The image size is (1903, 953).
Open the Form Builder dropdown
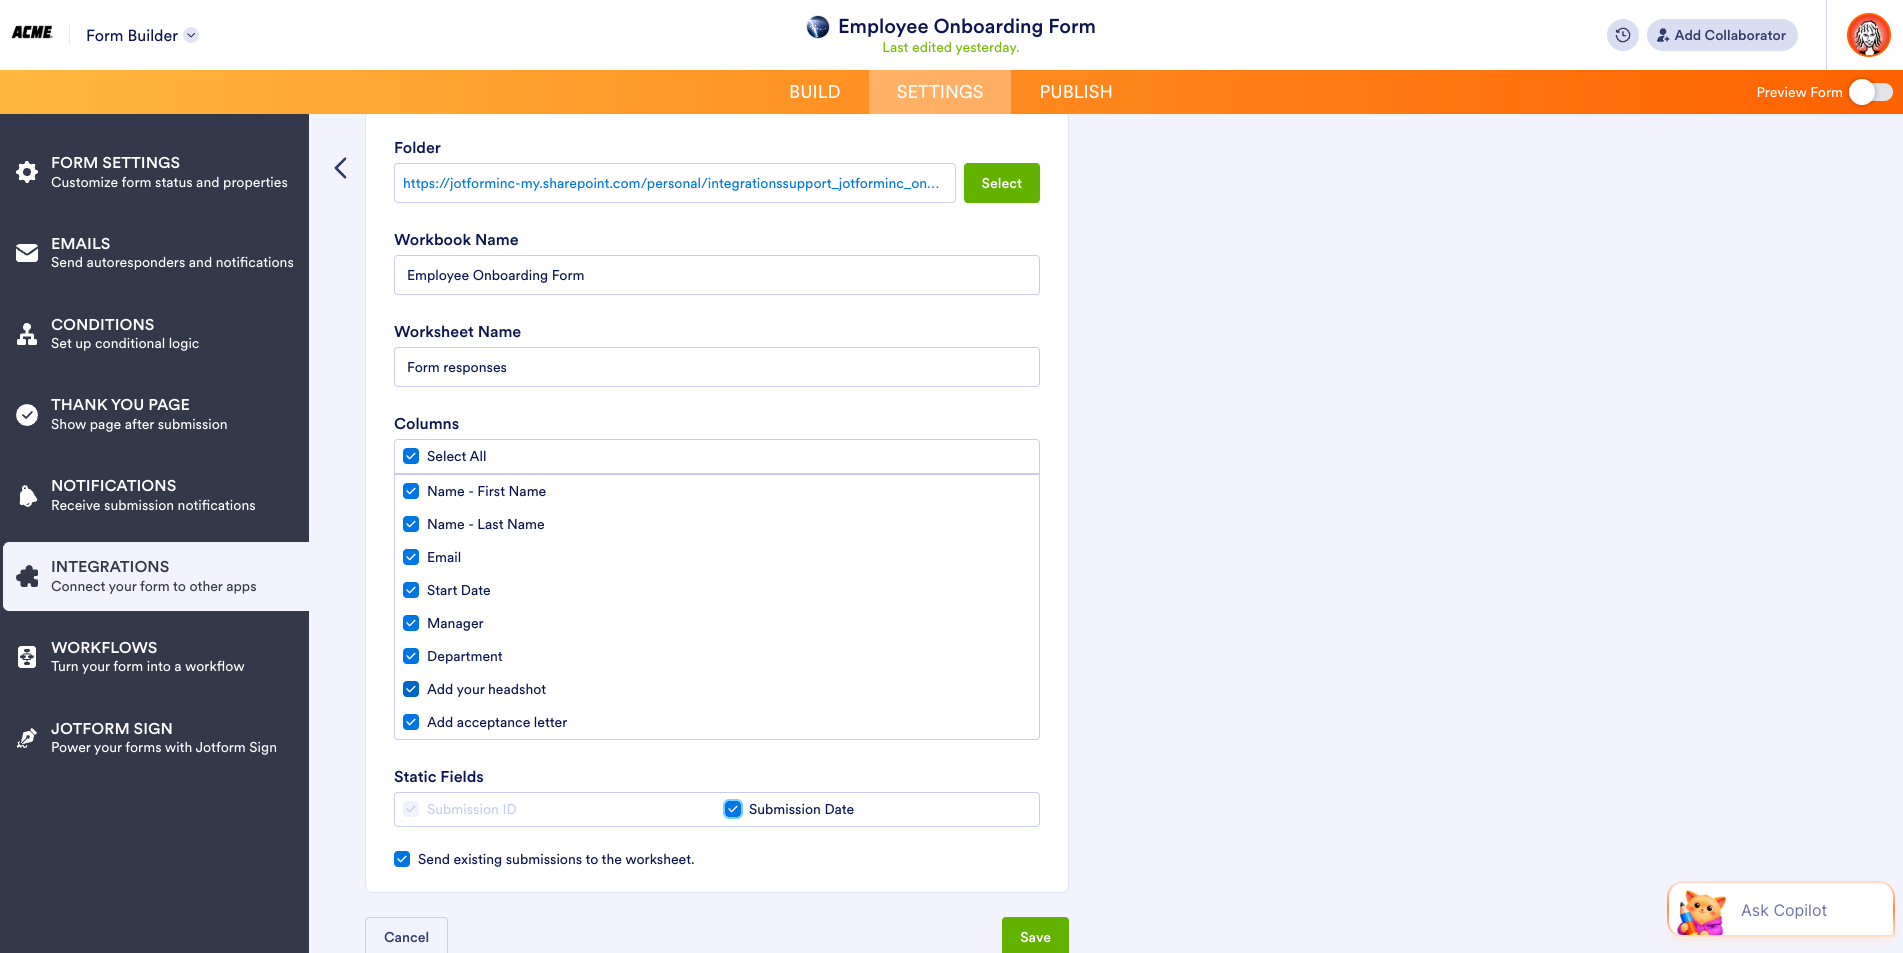tap(141, 34)
